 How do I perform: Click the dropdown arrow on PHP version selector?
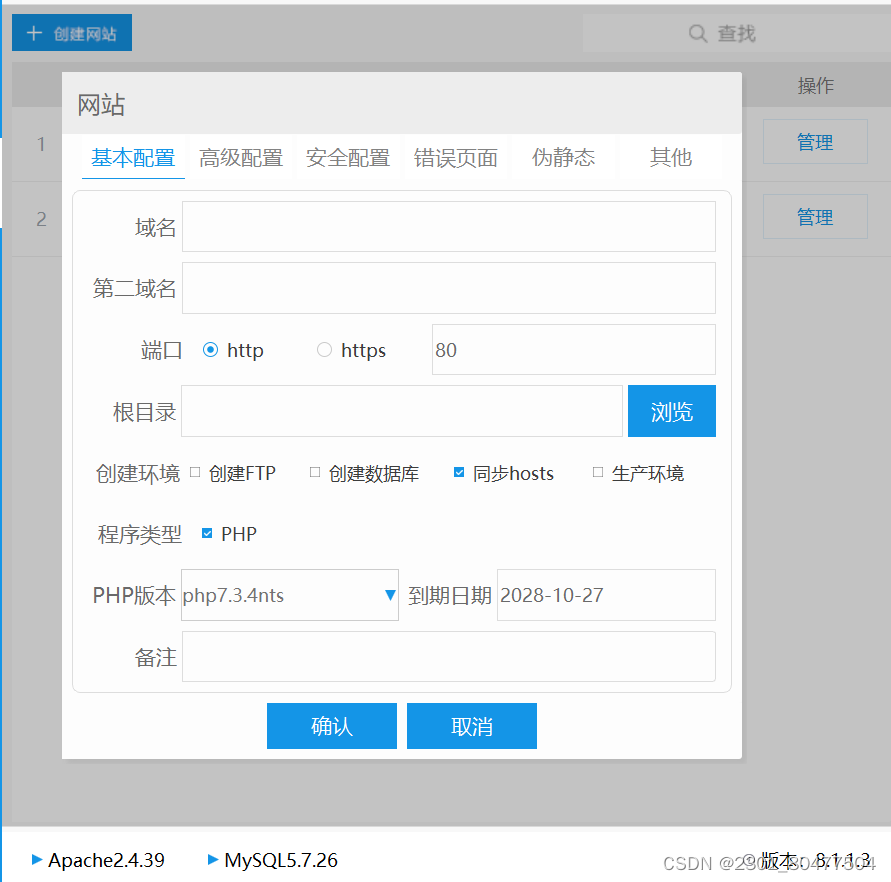tap(389, 594)
